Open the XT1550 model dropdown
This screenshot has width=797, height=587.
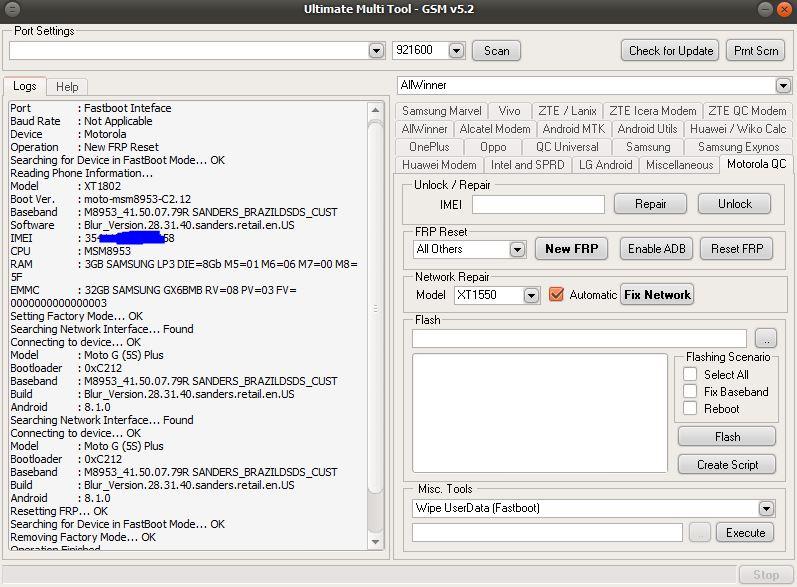tap(531, 295)
